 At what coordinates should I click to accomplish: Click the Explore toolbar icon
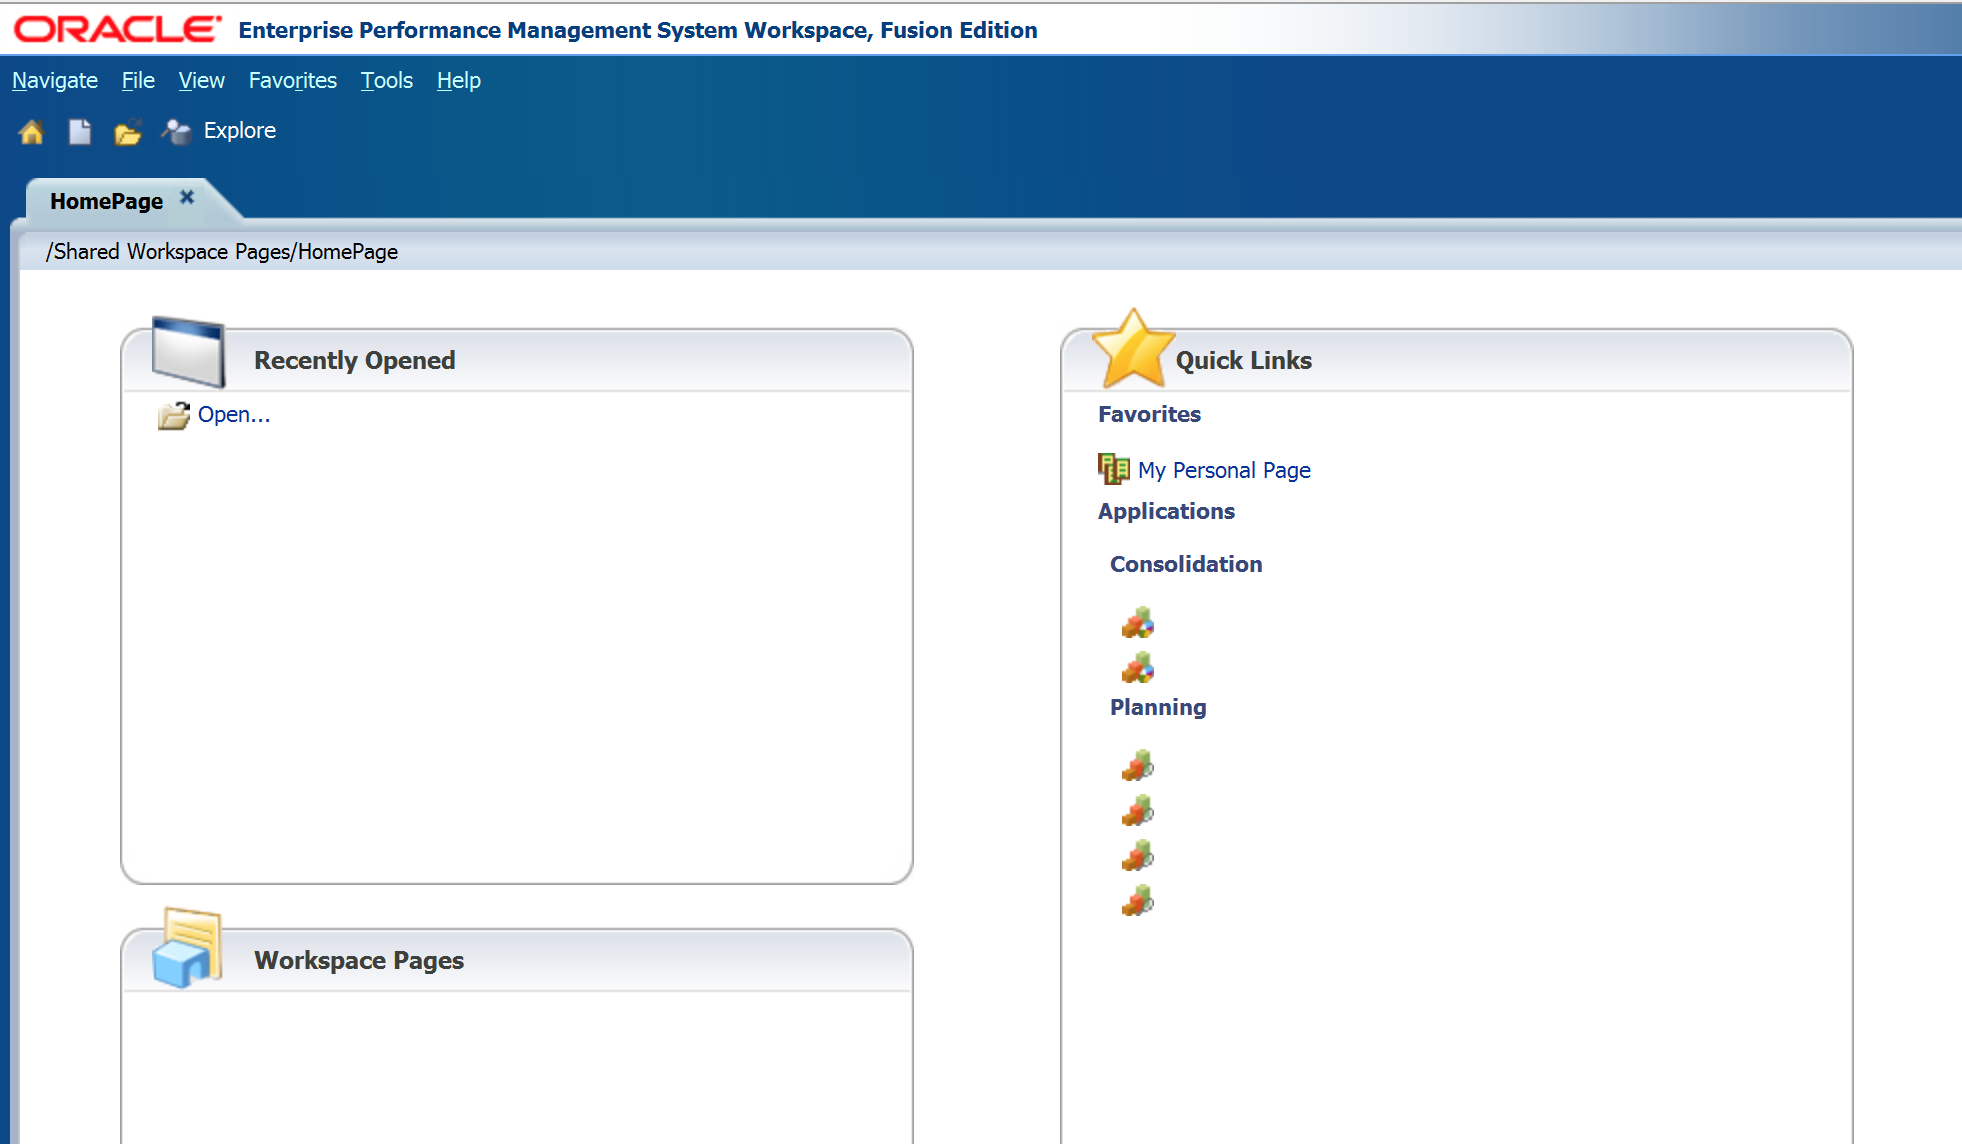tap(177, 131)
